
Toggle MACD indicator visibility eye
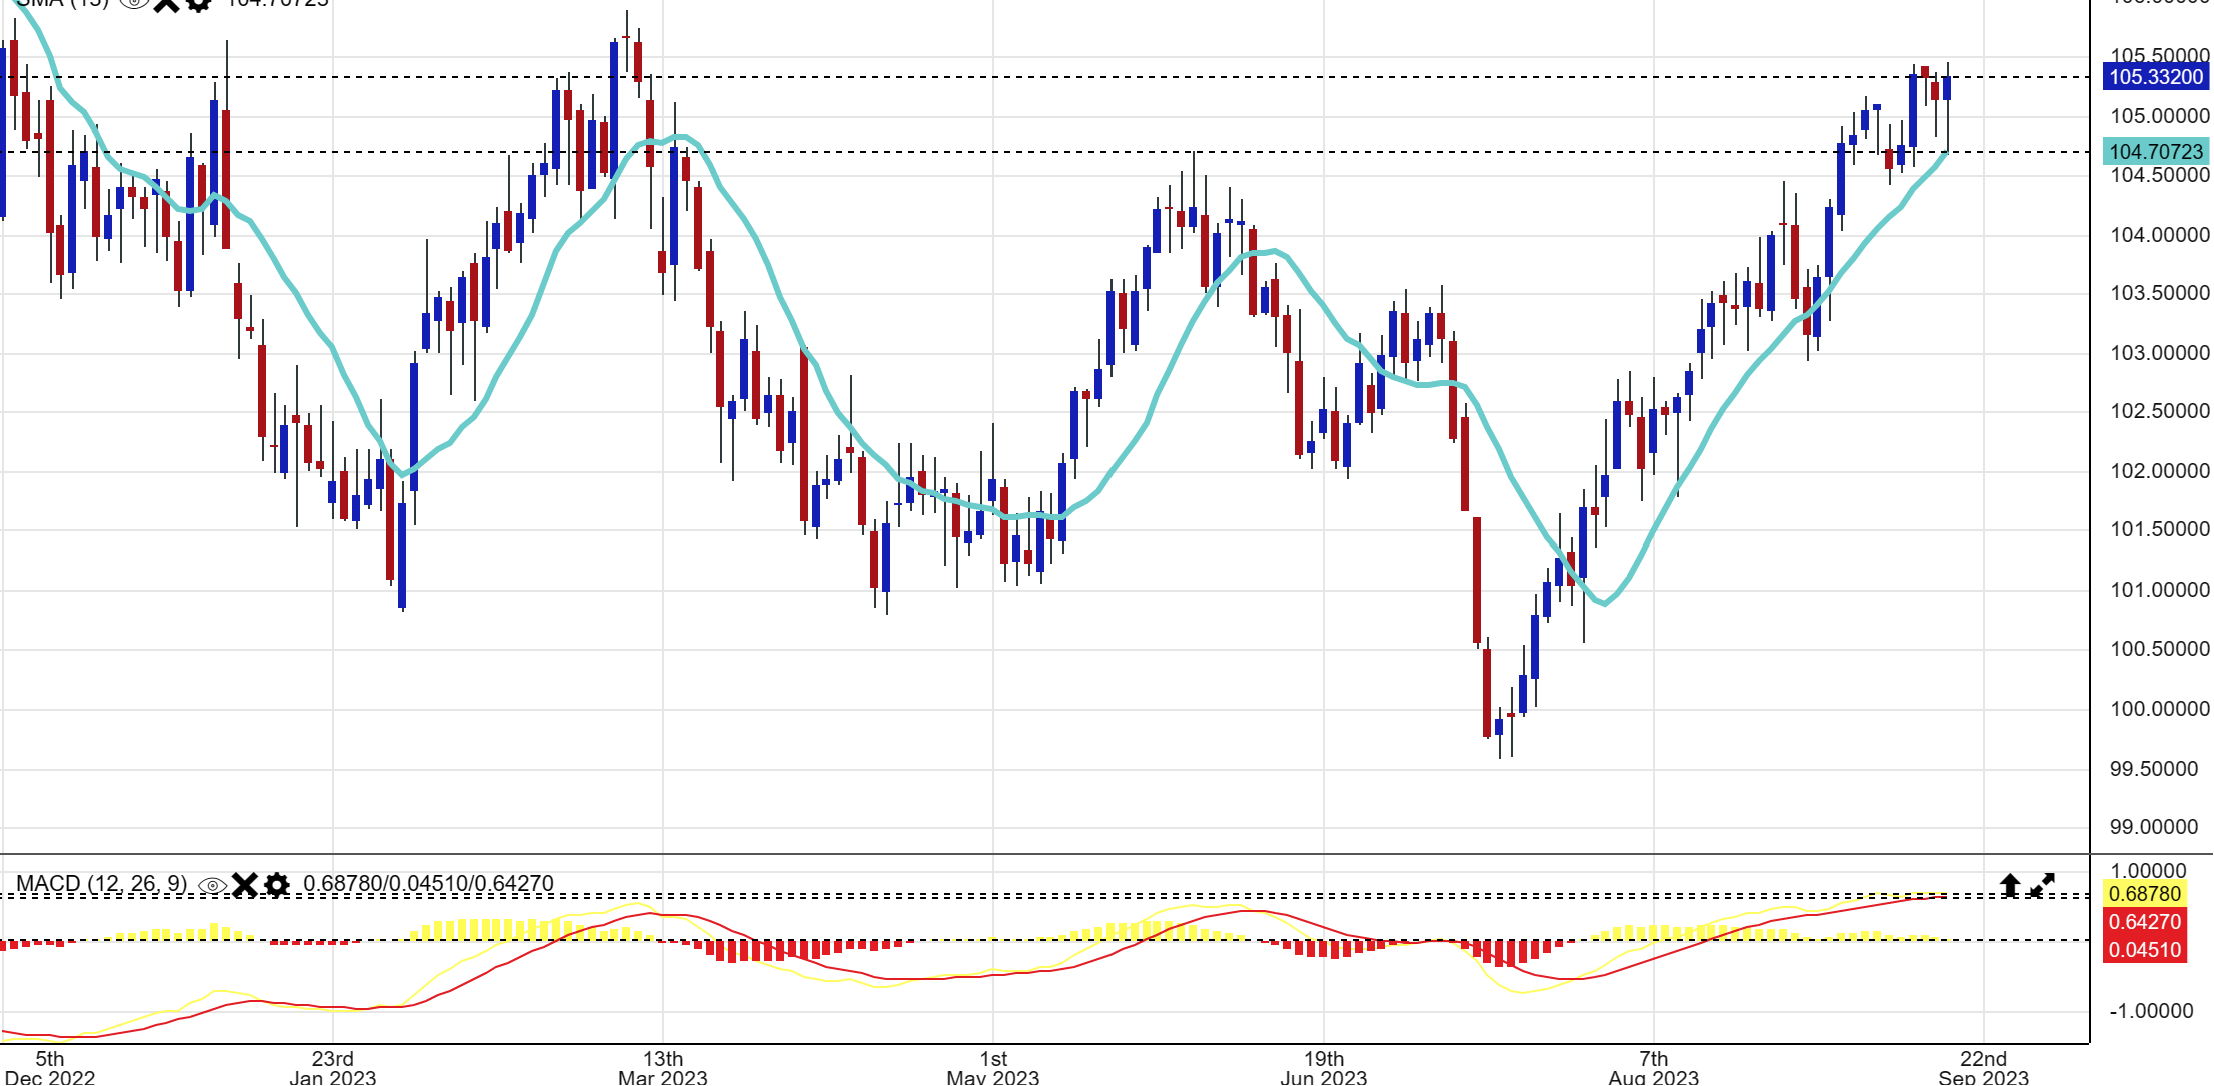(x=212, y=885)
